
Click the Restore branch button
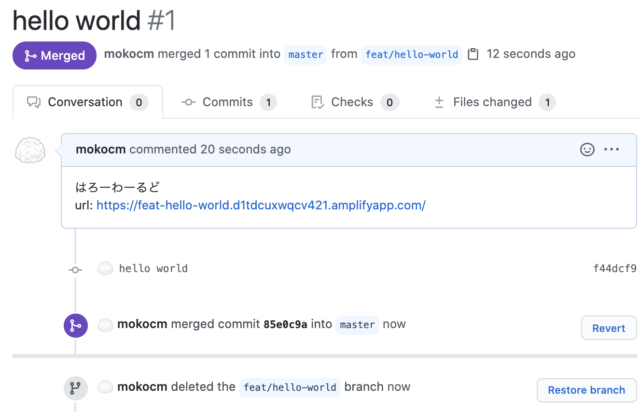coord(587,390)
